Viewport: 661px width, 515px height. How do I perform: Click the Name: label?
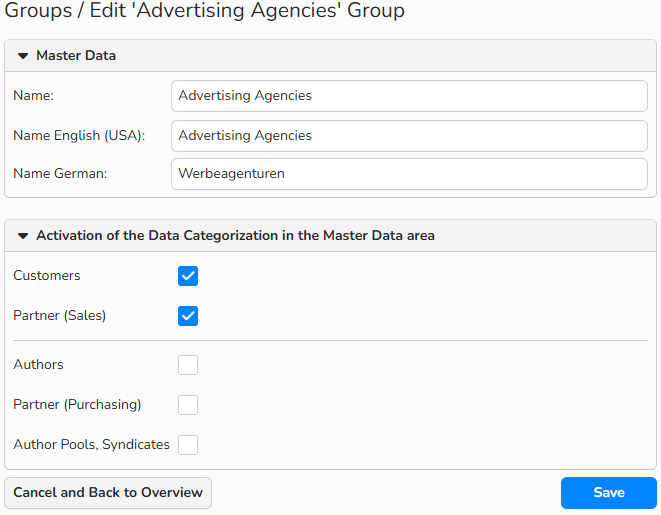coord(34,96)
